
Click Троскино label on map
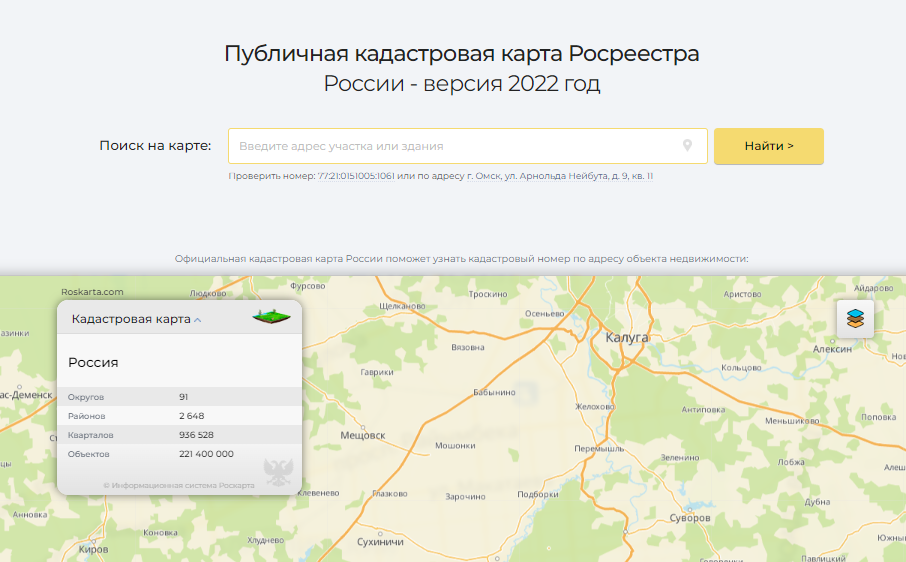[x=488, y=294]
